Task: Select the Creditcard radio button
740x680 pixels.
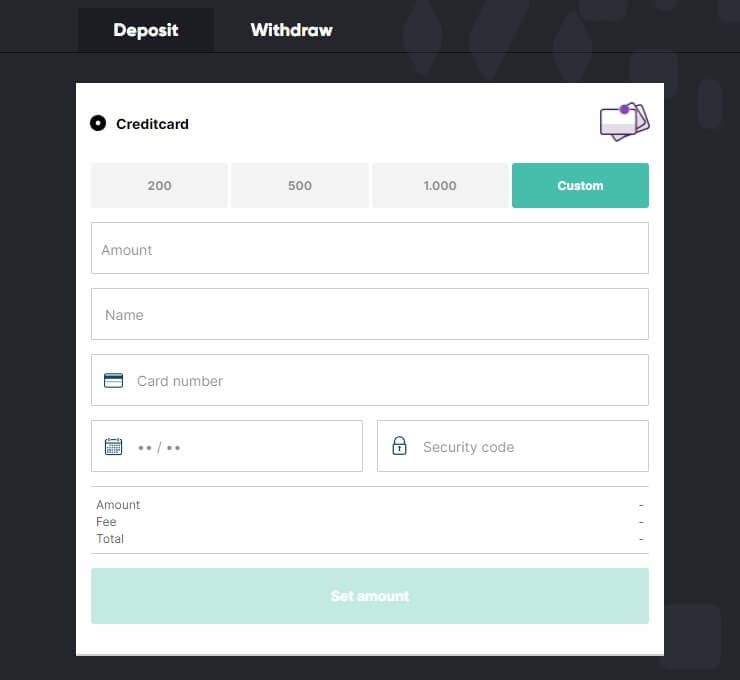Action: pyautogui.click(x=98, y=124)
